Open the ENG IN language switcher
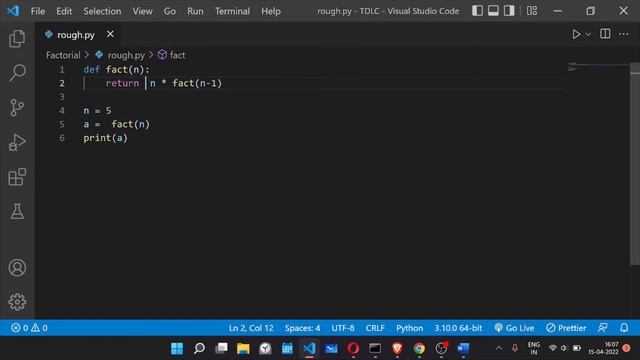Image resolution: width=640 pixels, height=360 pixels. 534,348
